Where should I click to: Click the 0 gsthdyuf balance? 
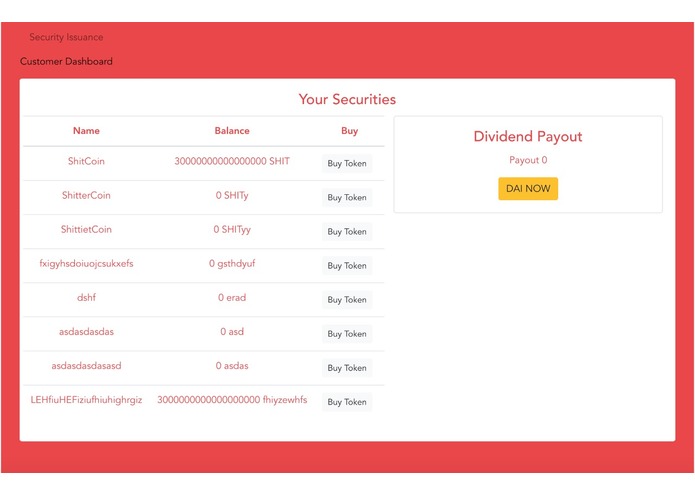click(x=232, y=264)
